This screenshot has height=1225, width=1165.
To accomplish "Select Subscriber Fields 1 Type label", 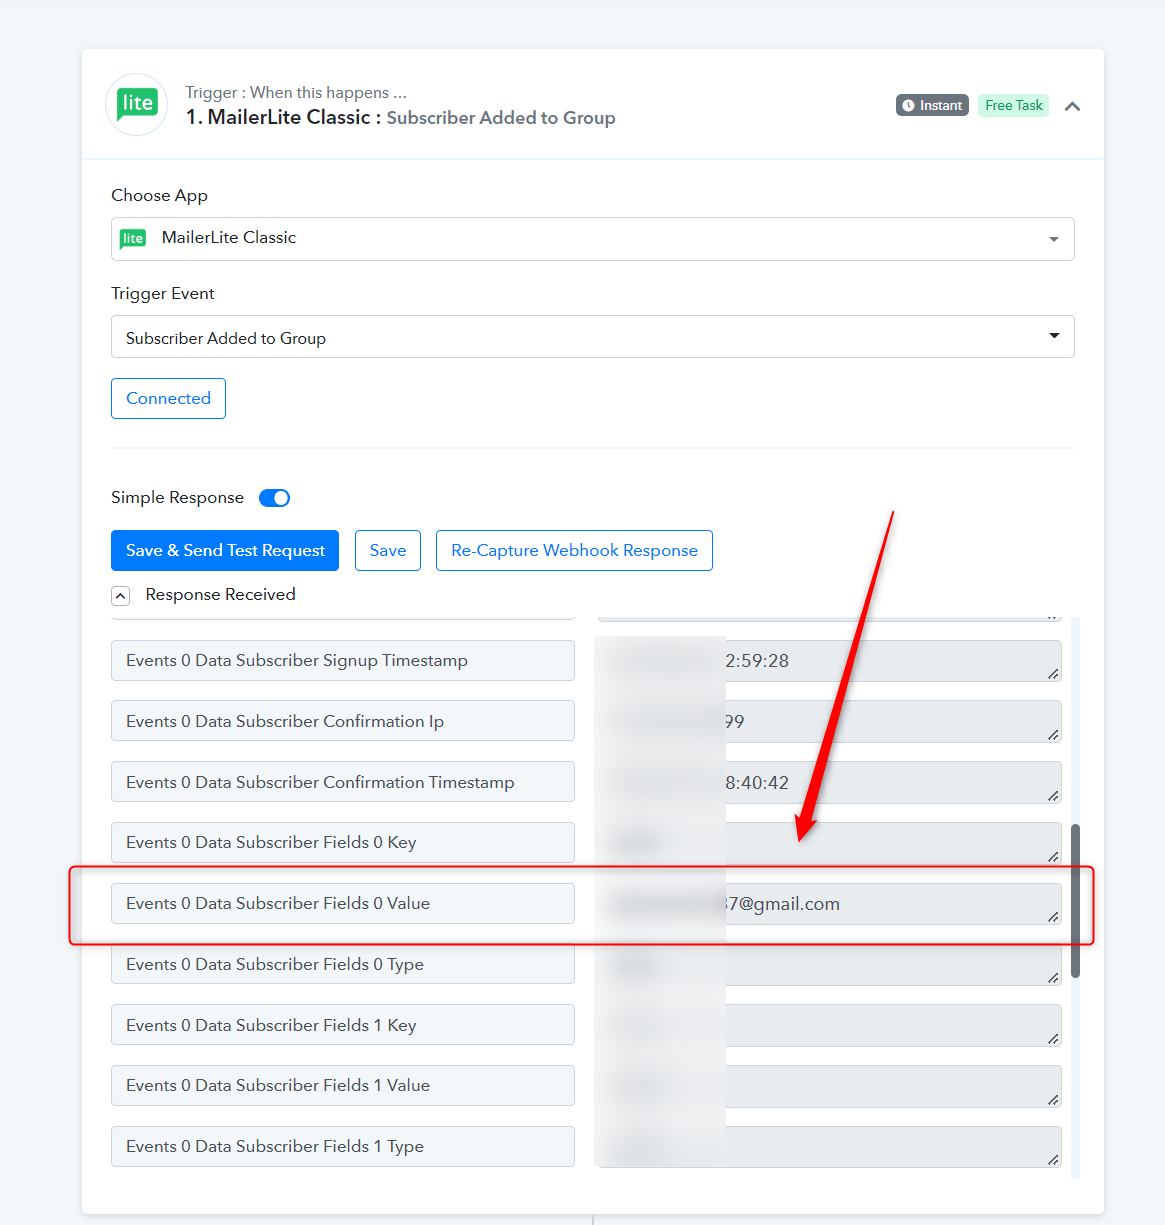I will [x=343, y=1146].
